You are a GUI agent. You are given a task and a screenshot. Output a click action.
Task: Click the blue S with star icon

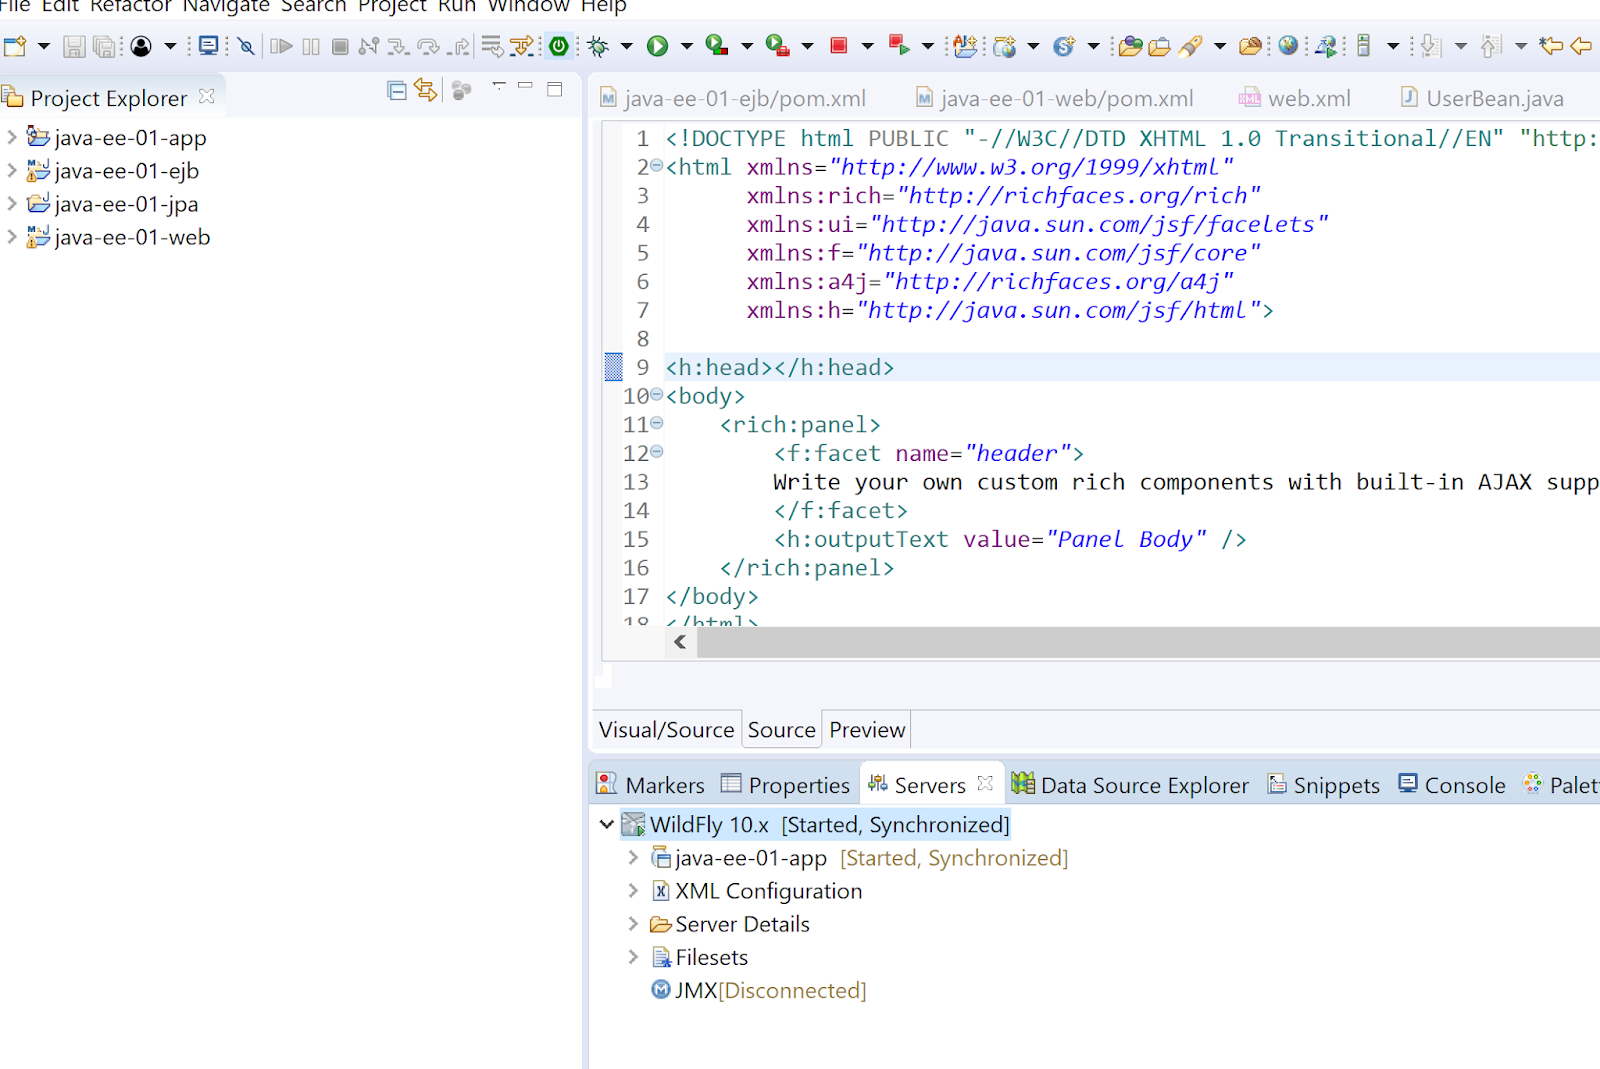click(1064, 46)
